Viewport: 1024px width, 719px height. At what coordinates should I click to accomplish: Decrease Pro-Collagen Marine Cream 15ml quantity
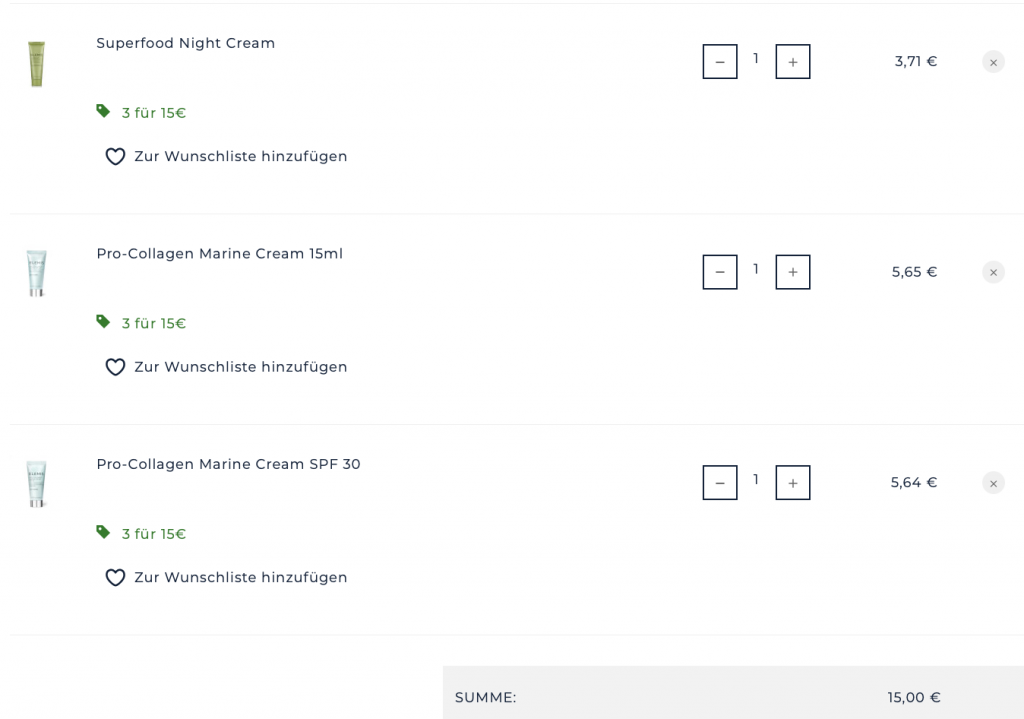[720, 272]
